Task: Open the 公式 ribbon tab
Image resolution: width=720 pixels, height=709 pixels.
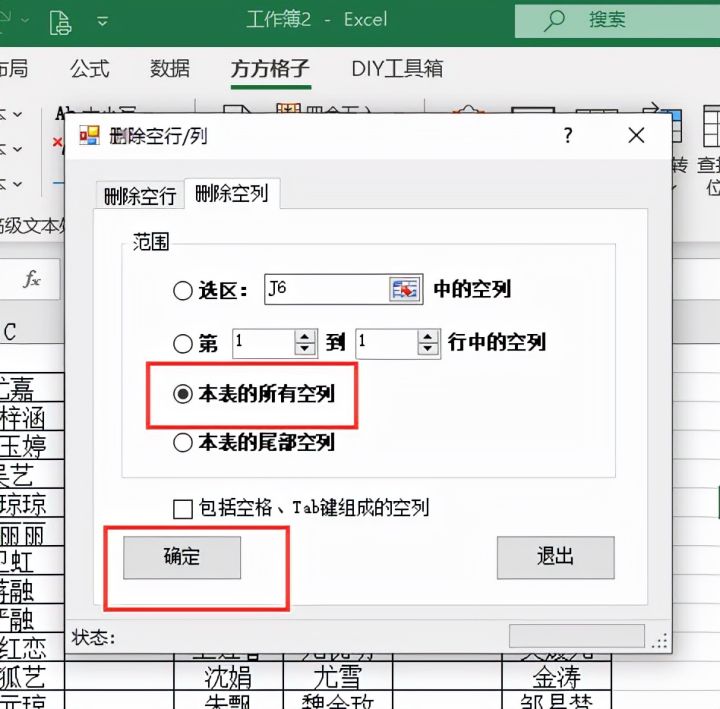Action: 90,69
